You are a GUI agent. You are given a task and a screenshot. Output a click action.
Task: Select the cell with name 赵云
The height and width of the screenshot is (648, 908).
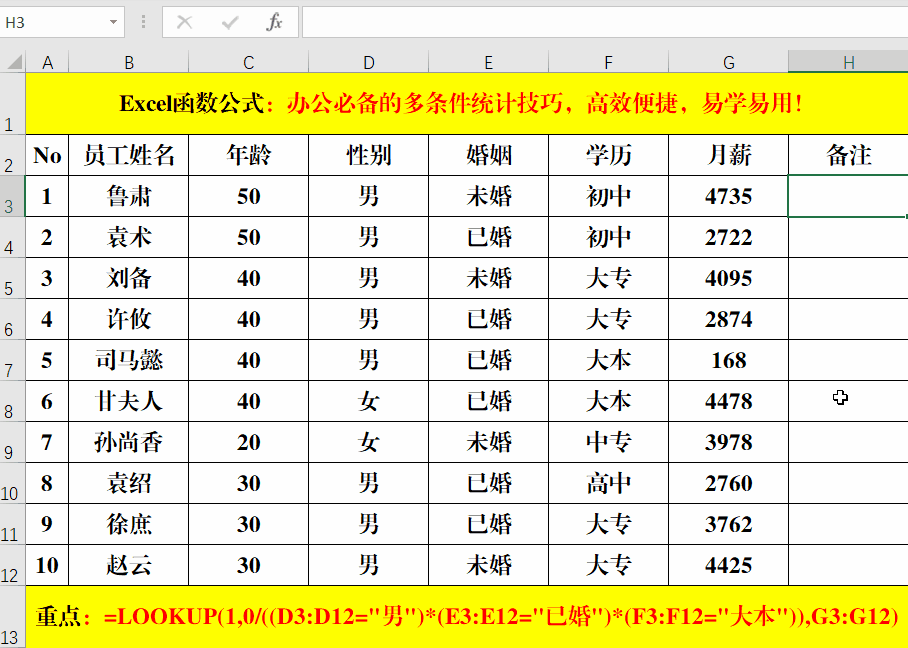click(x=129, y=565)
